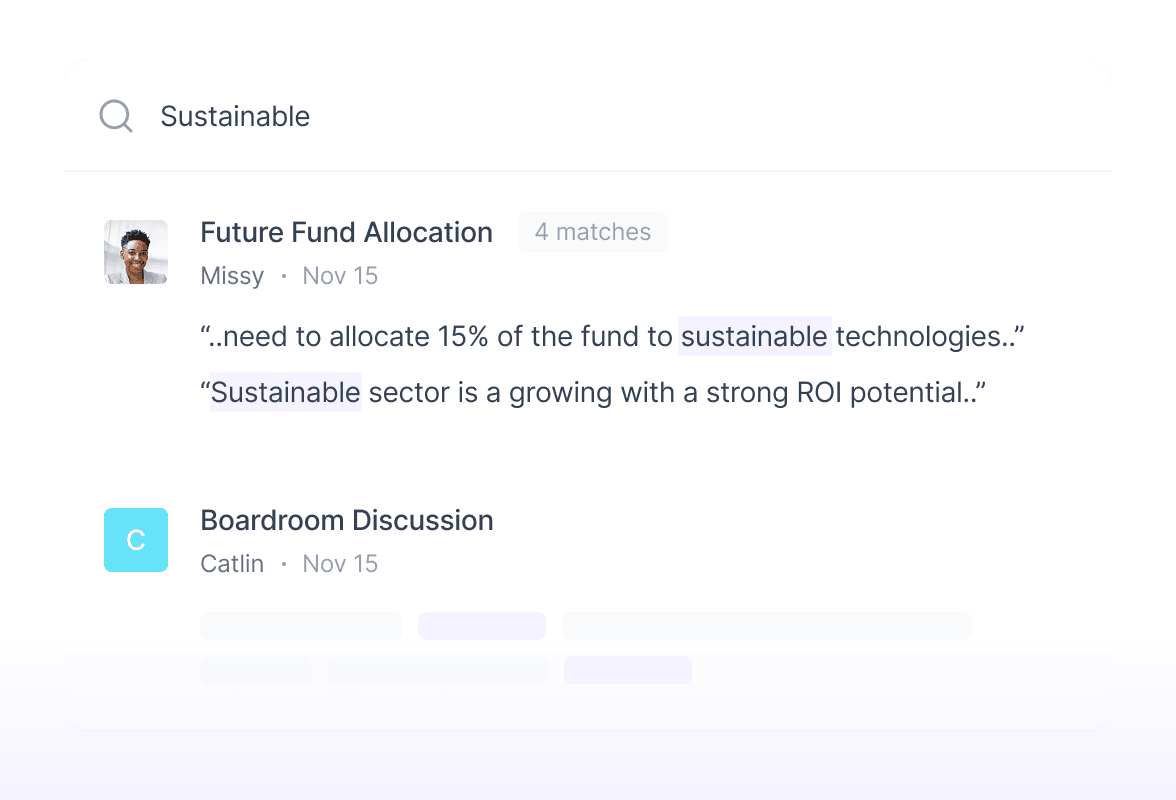Click highlighted "Sustainable" before "sector"
The width and height of the screenshot is (1176, 800).
pyautogui.click(x=285, y=392)
